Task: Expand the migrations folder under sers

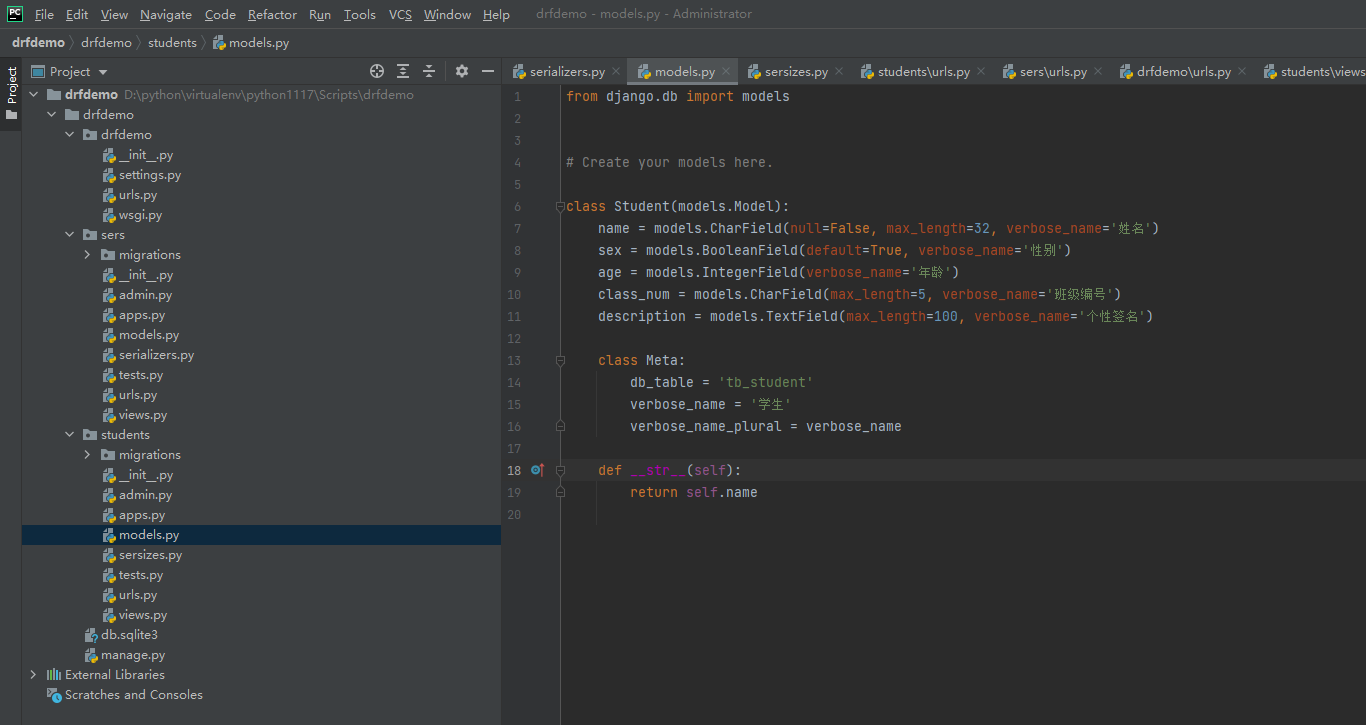Action: pos(88,255)
